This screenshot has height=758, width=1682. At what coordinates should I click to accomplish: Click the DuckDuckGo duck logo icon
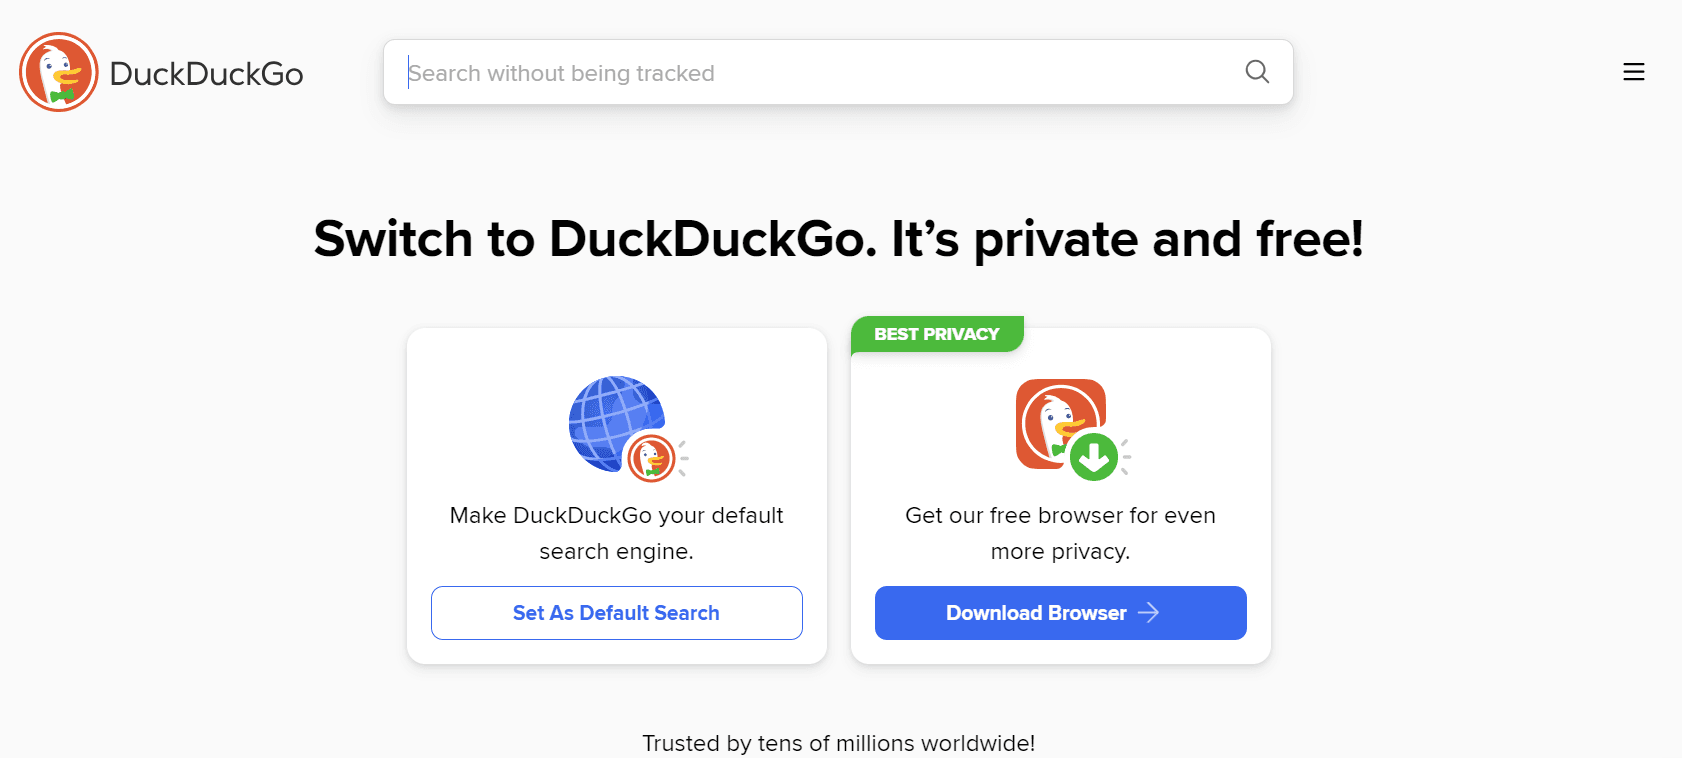(59, 72)
